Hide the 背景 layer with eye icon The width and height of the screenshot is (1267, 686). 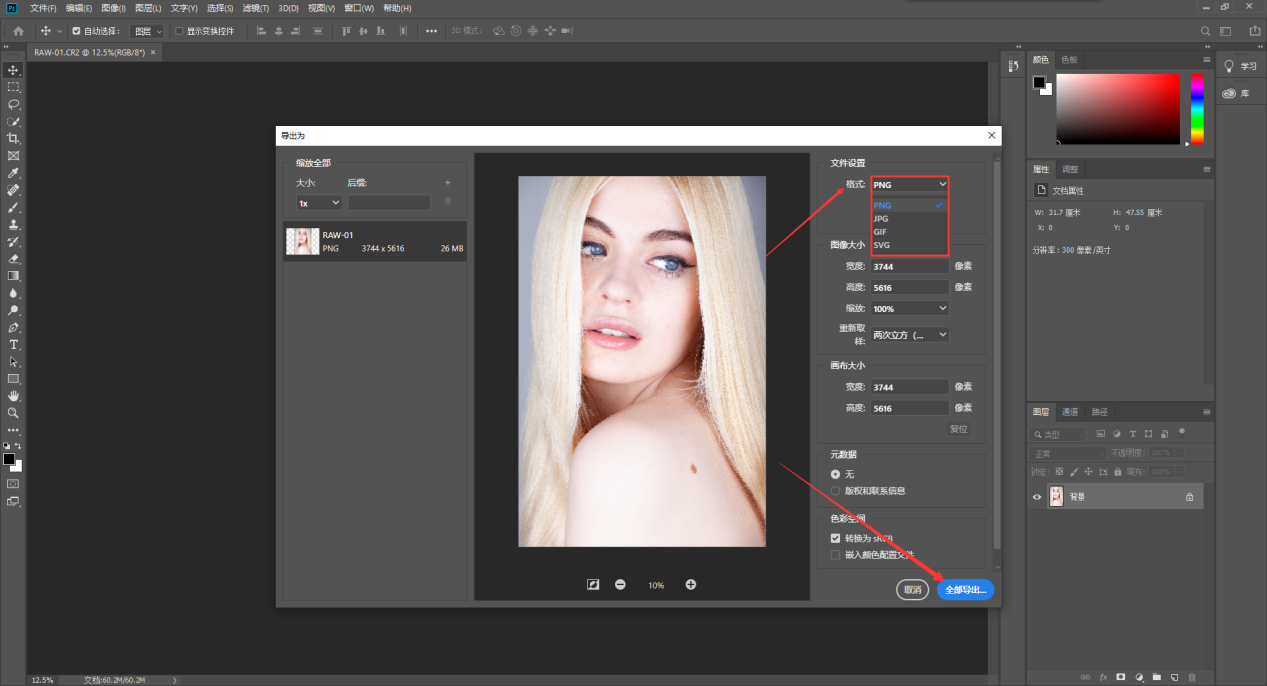tap(1037, 497)
